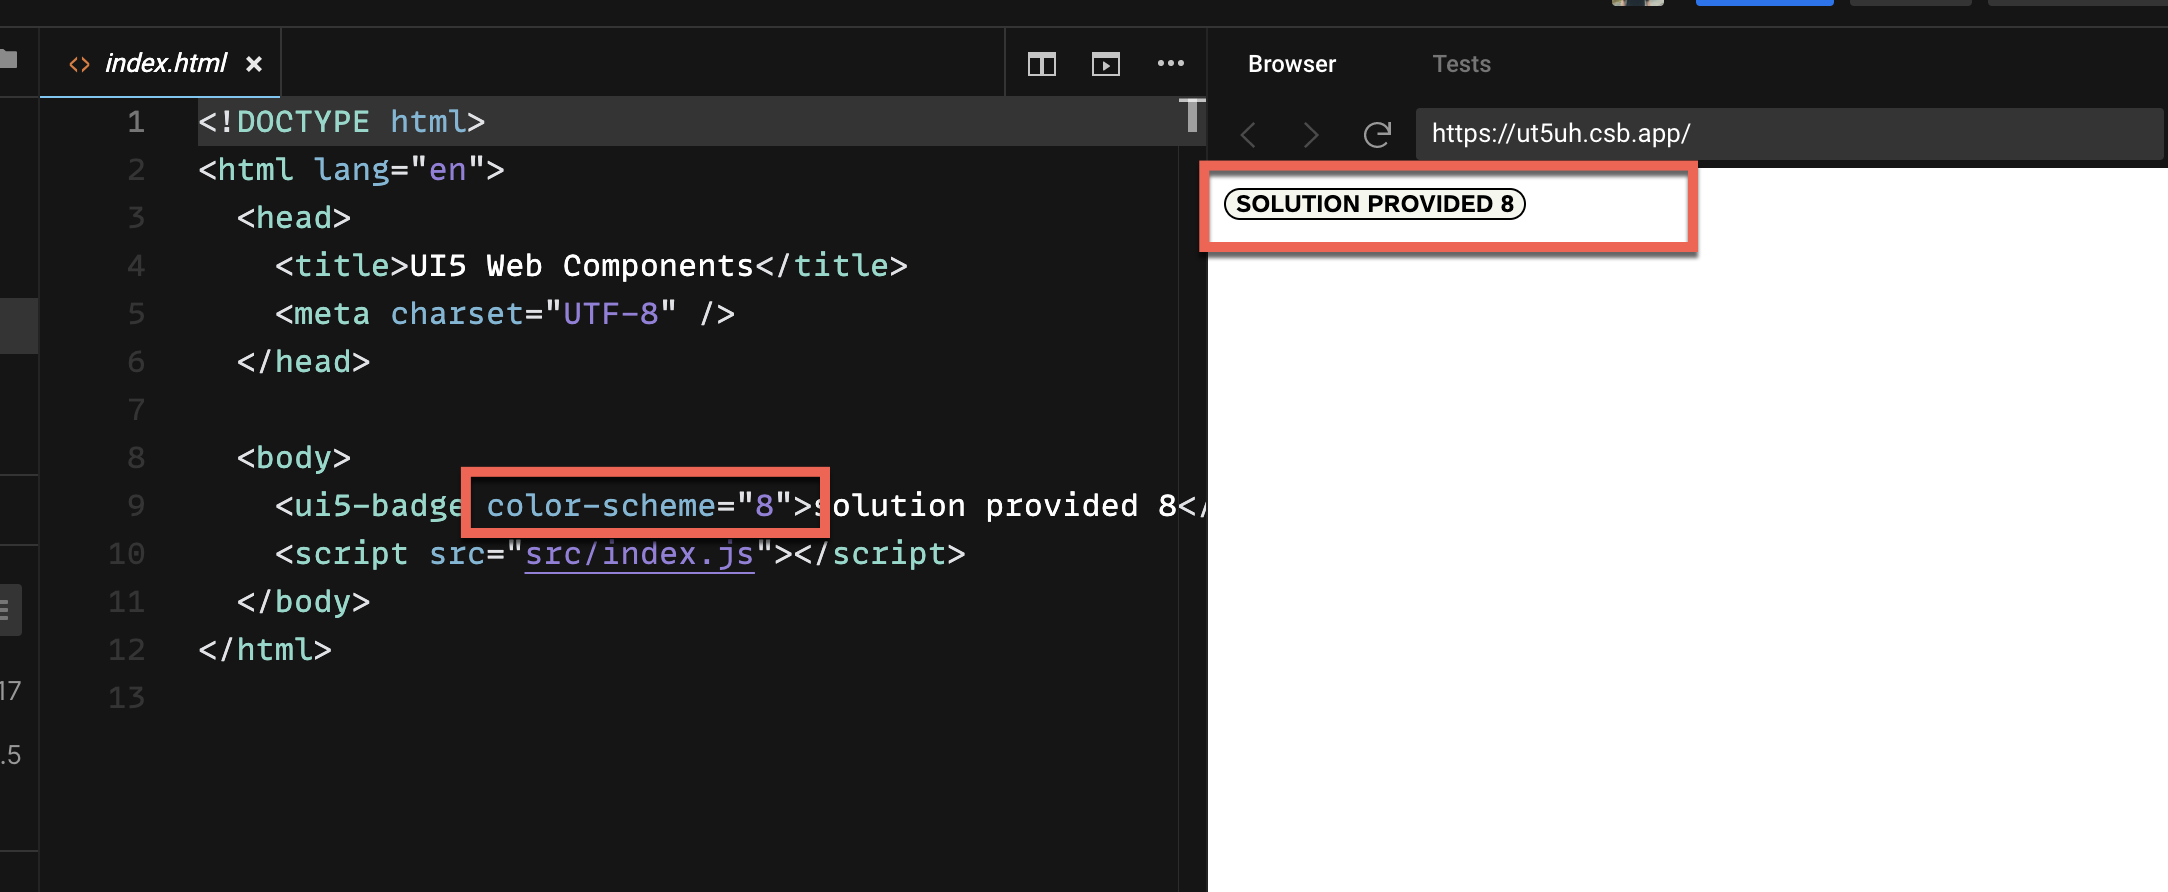The image size is (2168, 892).
Task: Close the index.html editor tab
Action: click(254, 64)
